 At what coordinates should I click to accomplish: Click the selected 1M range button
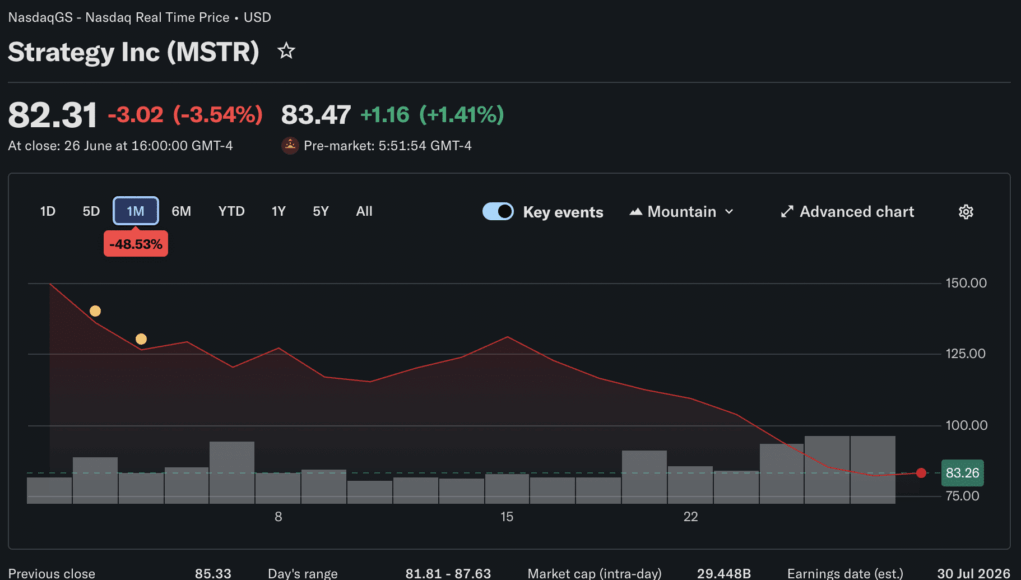135,211
